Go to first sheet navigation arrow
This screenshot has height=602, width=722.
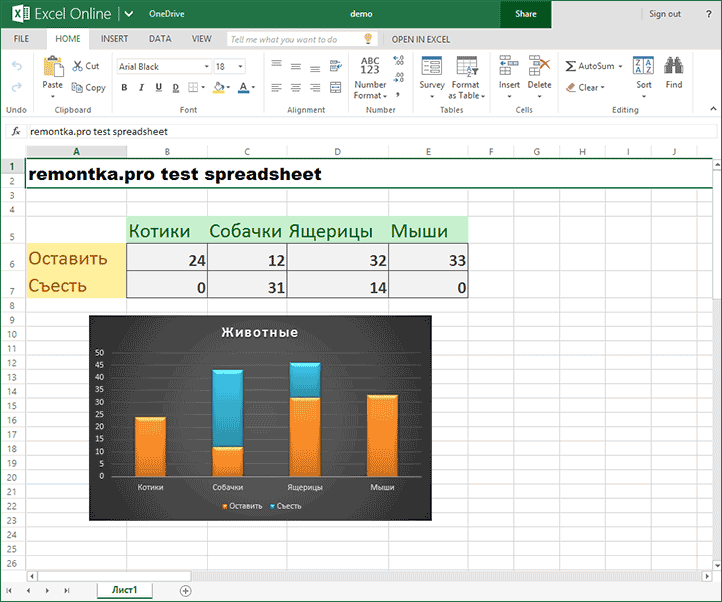coord(9,590)
